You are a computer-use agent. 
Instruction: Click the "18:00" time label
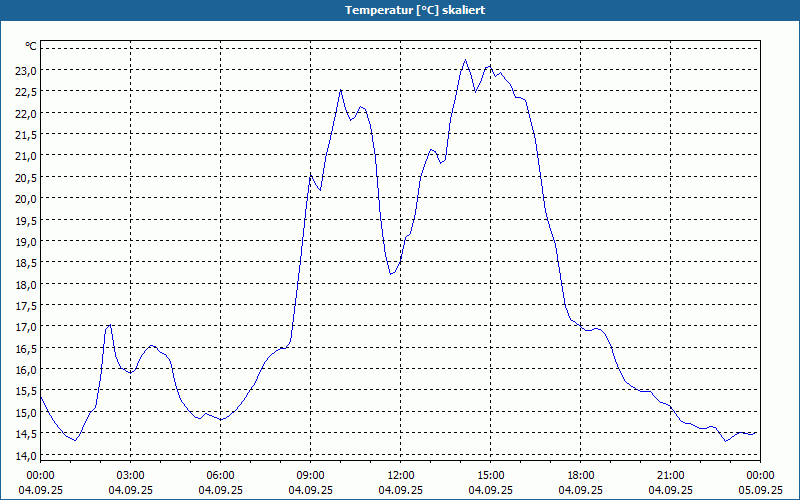(x=581, y=476)
